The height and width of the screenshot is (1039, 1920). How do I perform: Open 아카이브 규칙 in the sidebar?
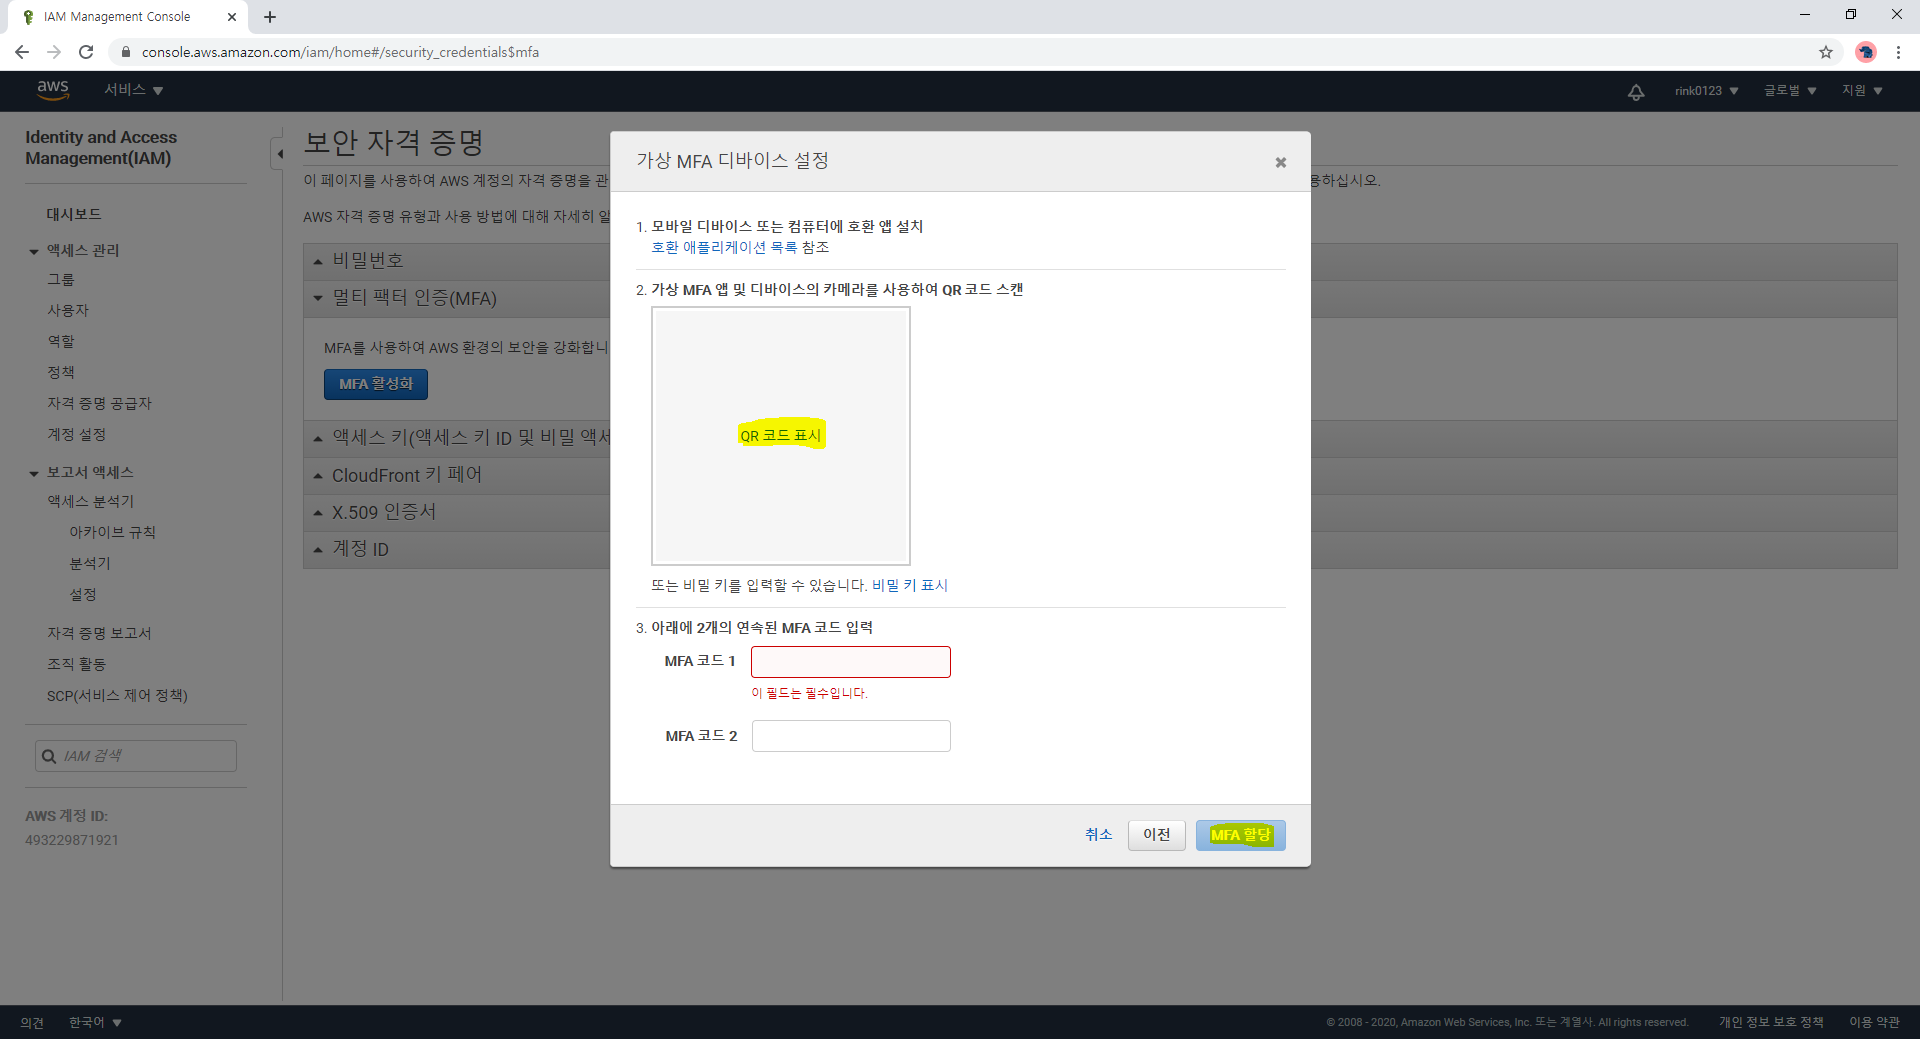coord(112,533)
